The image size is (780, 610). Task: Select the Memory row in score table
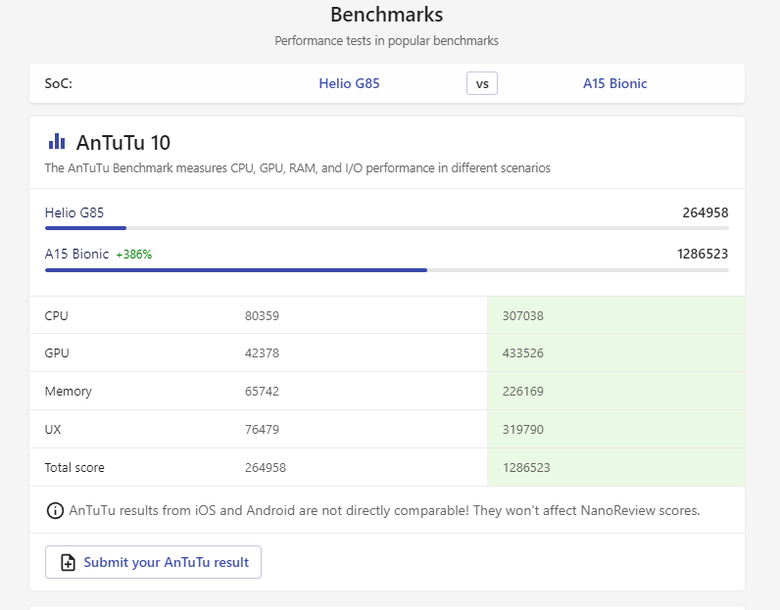[387, 391]
